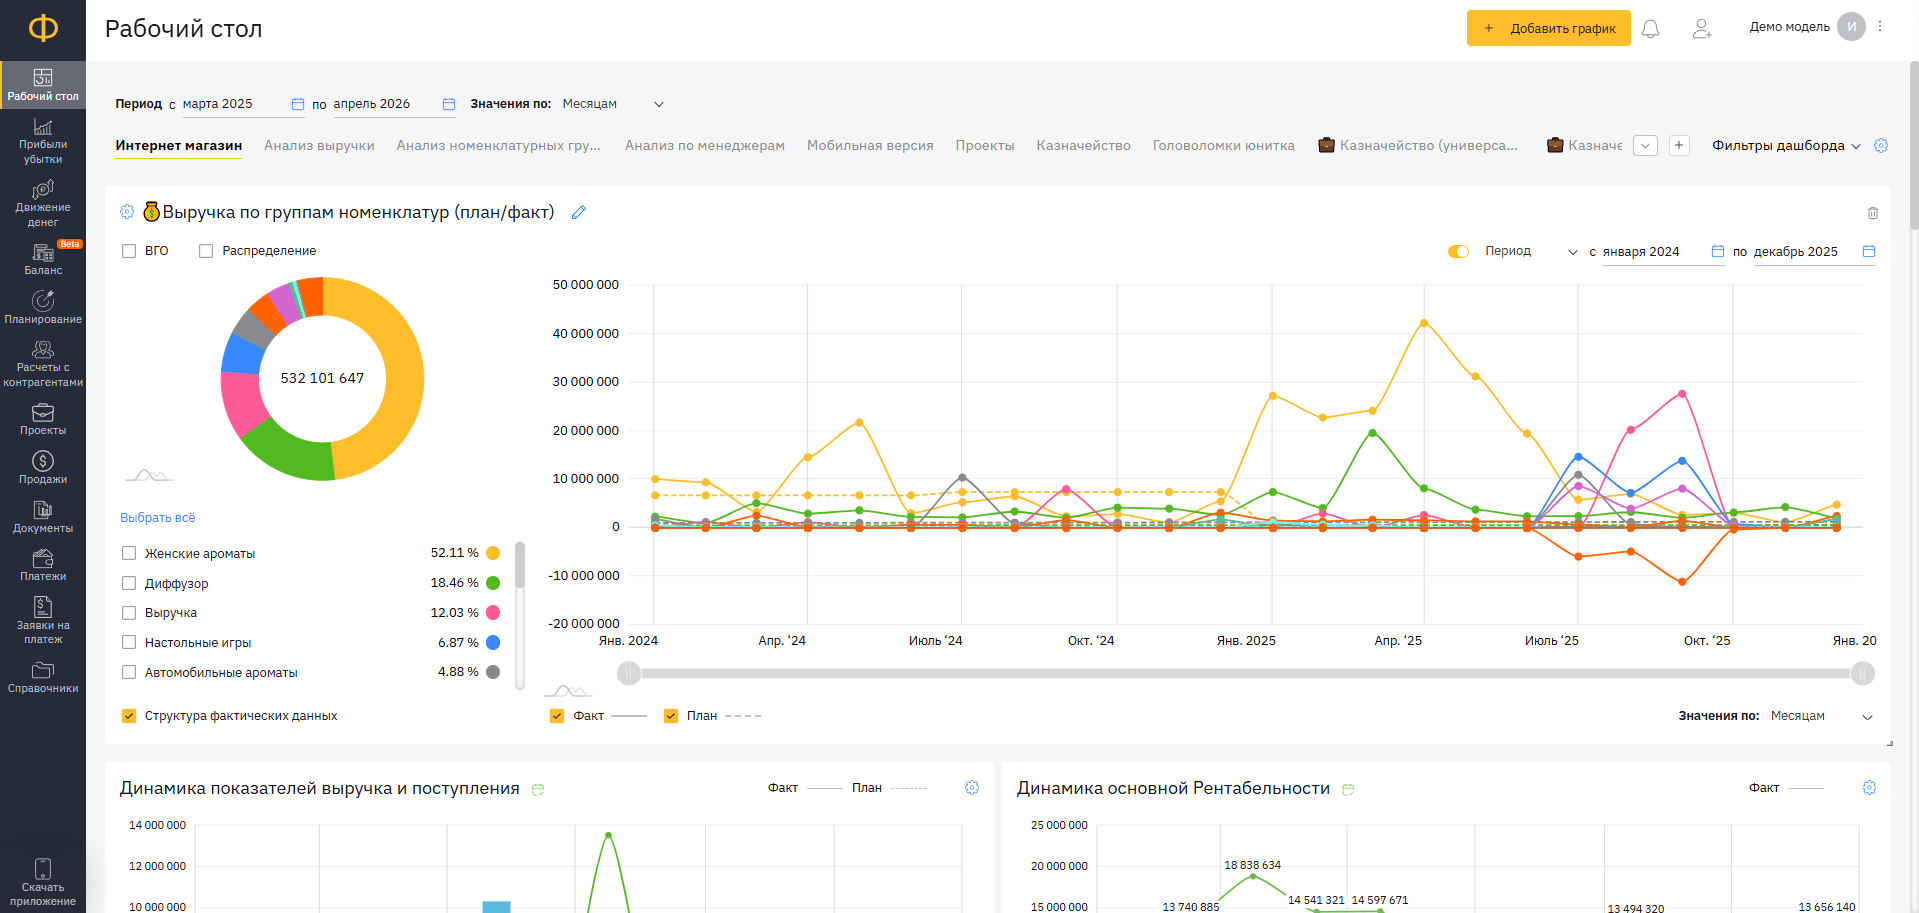Screen dimensions: 1919x913
Task: Select Выручка checkbox in legend
Action: click(x=129, y=613)
